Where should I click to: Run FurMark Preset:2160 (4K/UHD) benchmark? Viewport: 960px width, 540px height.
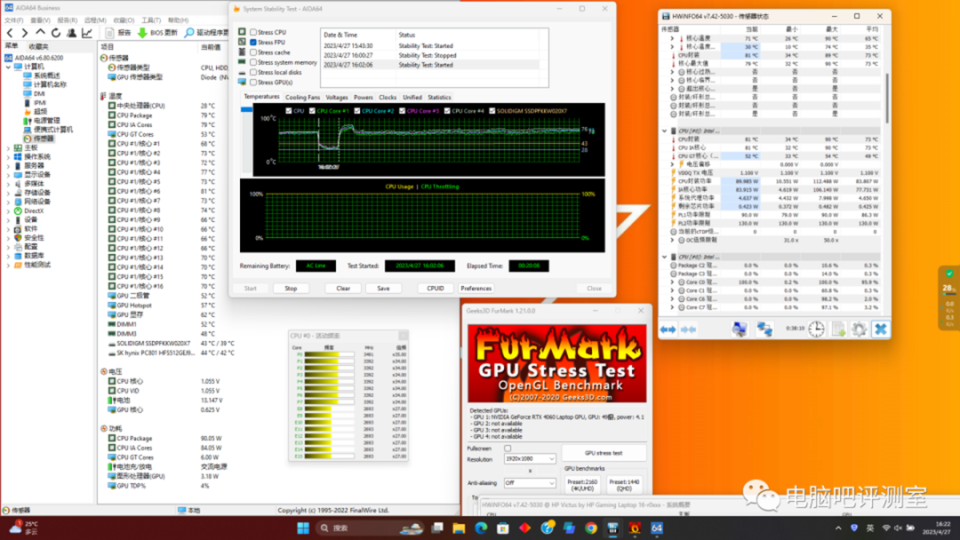tap(582, 485)
